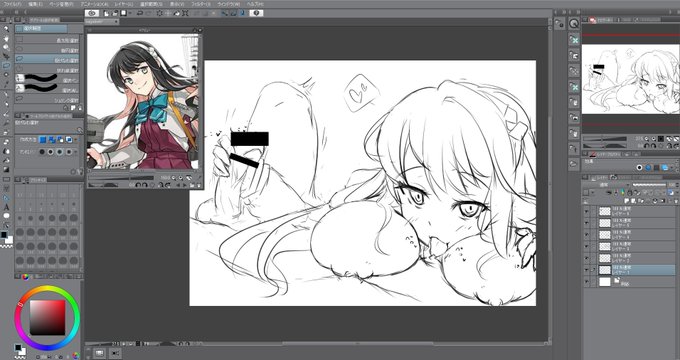Select the Eyedropper tool

(6, 84)
